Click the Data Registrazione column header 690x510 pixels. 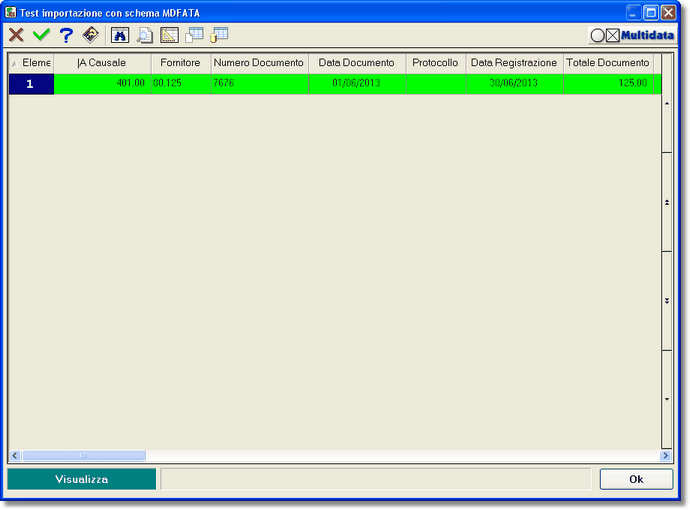514,63
